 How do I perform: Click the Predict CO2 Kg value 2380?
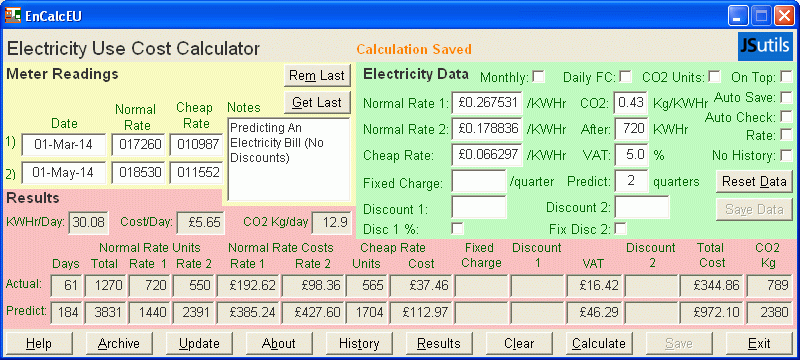point(769,312)
